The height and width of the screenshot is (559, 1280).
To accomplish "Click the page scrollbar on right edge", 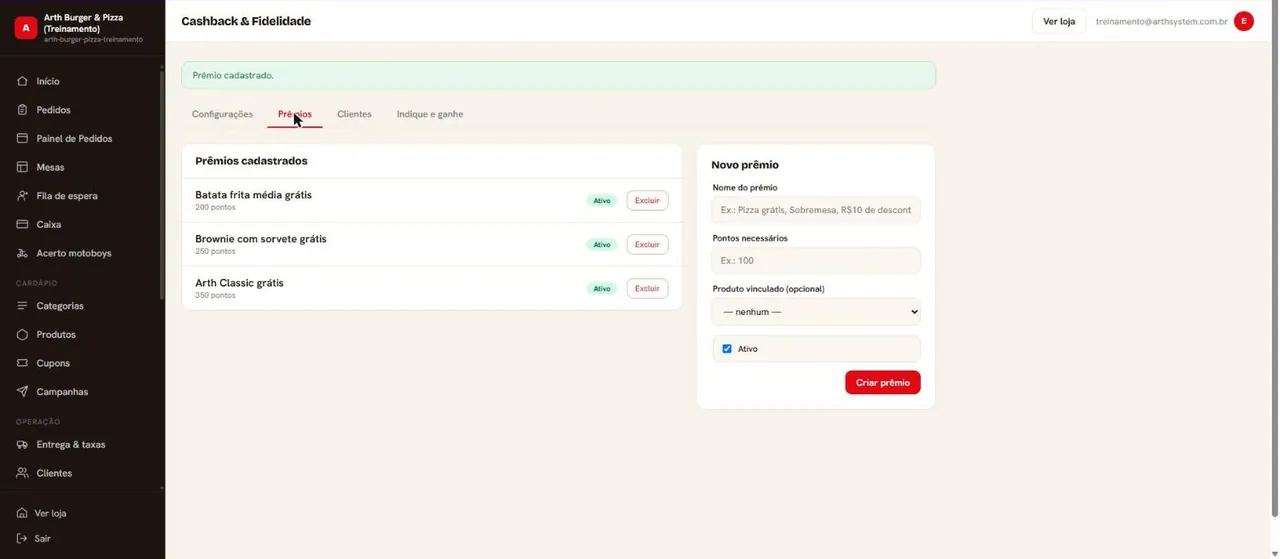I will 1274,260.
